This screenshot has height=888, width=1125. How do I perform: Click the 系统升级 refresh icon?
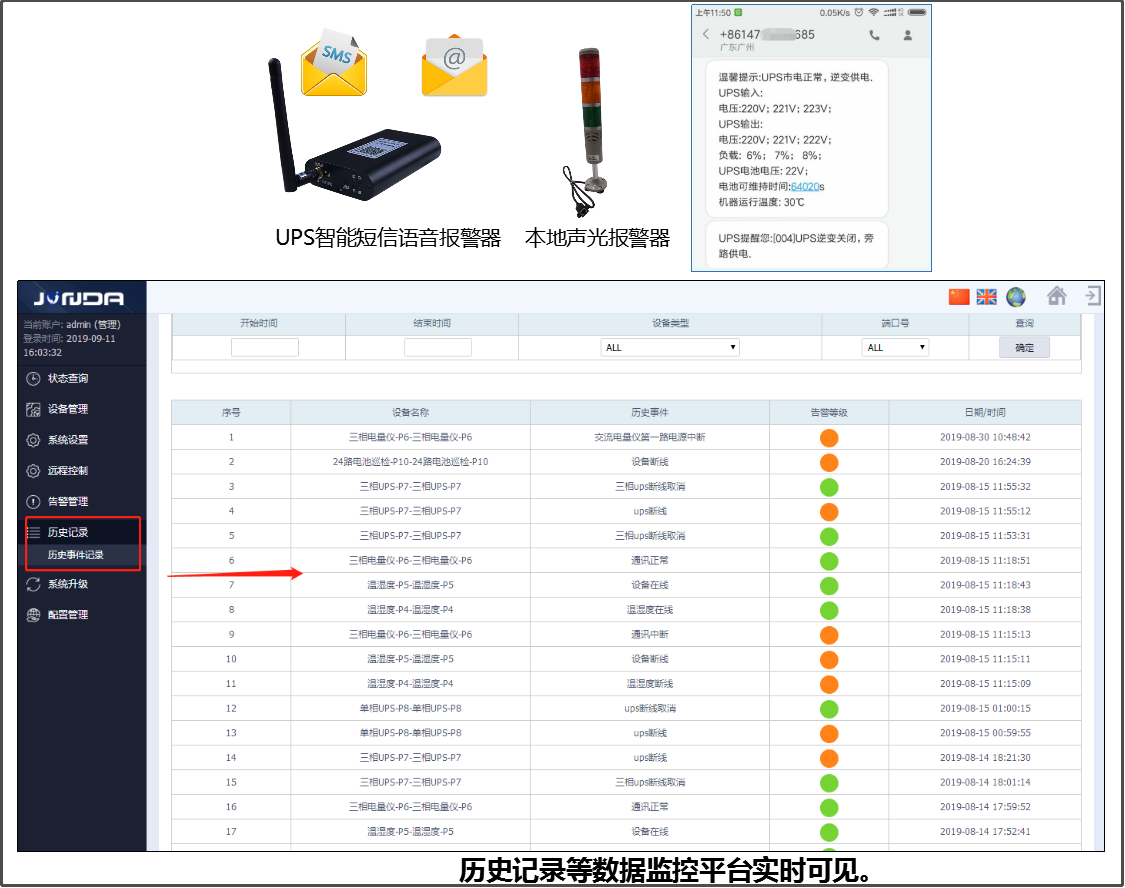(x=33, y=585)
